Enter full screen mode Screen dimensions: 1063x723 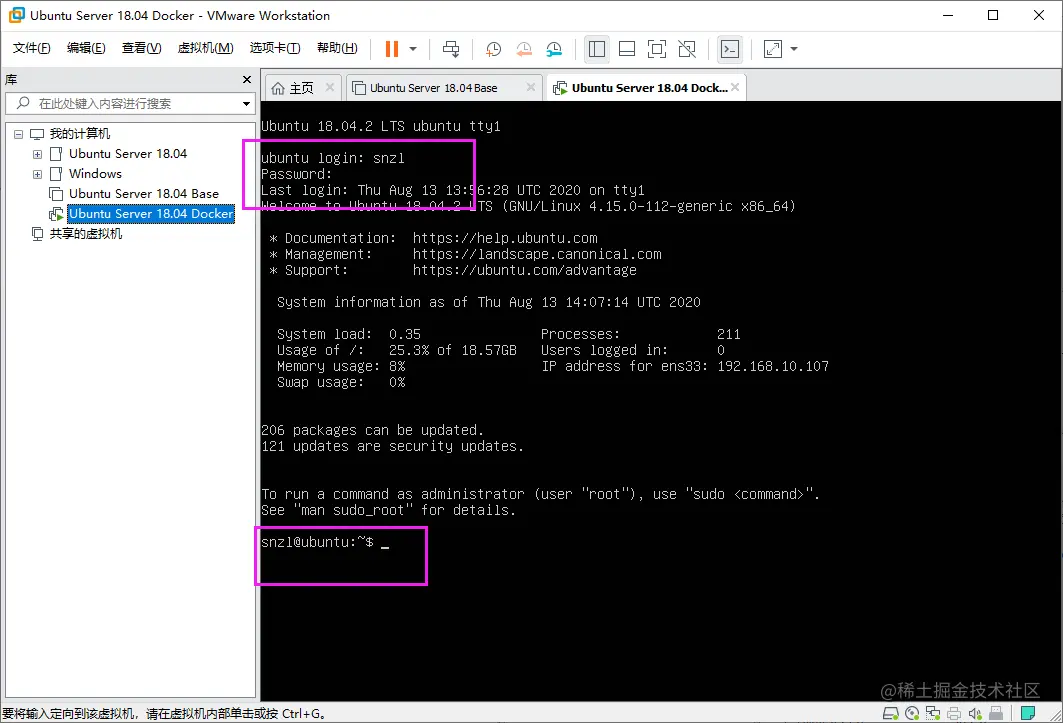657,49
